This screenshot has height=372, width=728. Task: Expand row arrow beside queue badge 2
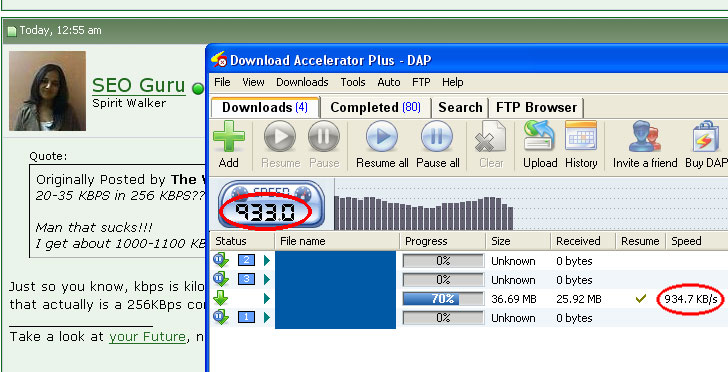pos(267,261)
